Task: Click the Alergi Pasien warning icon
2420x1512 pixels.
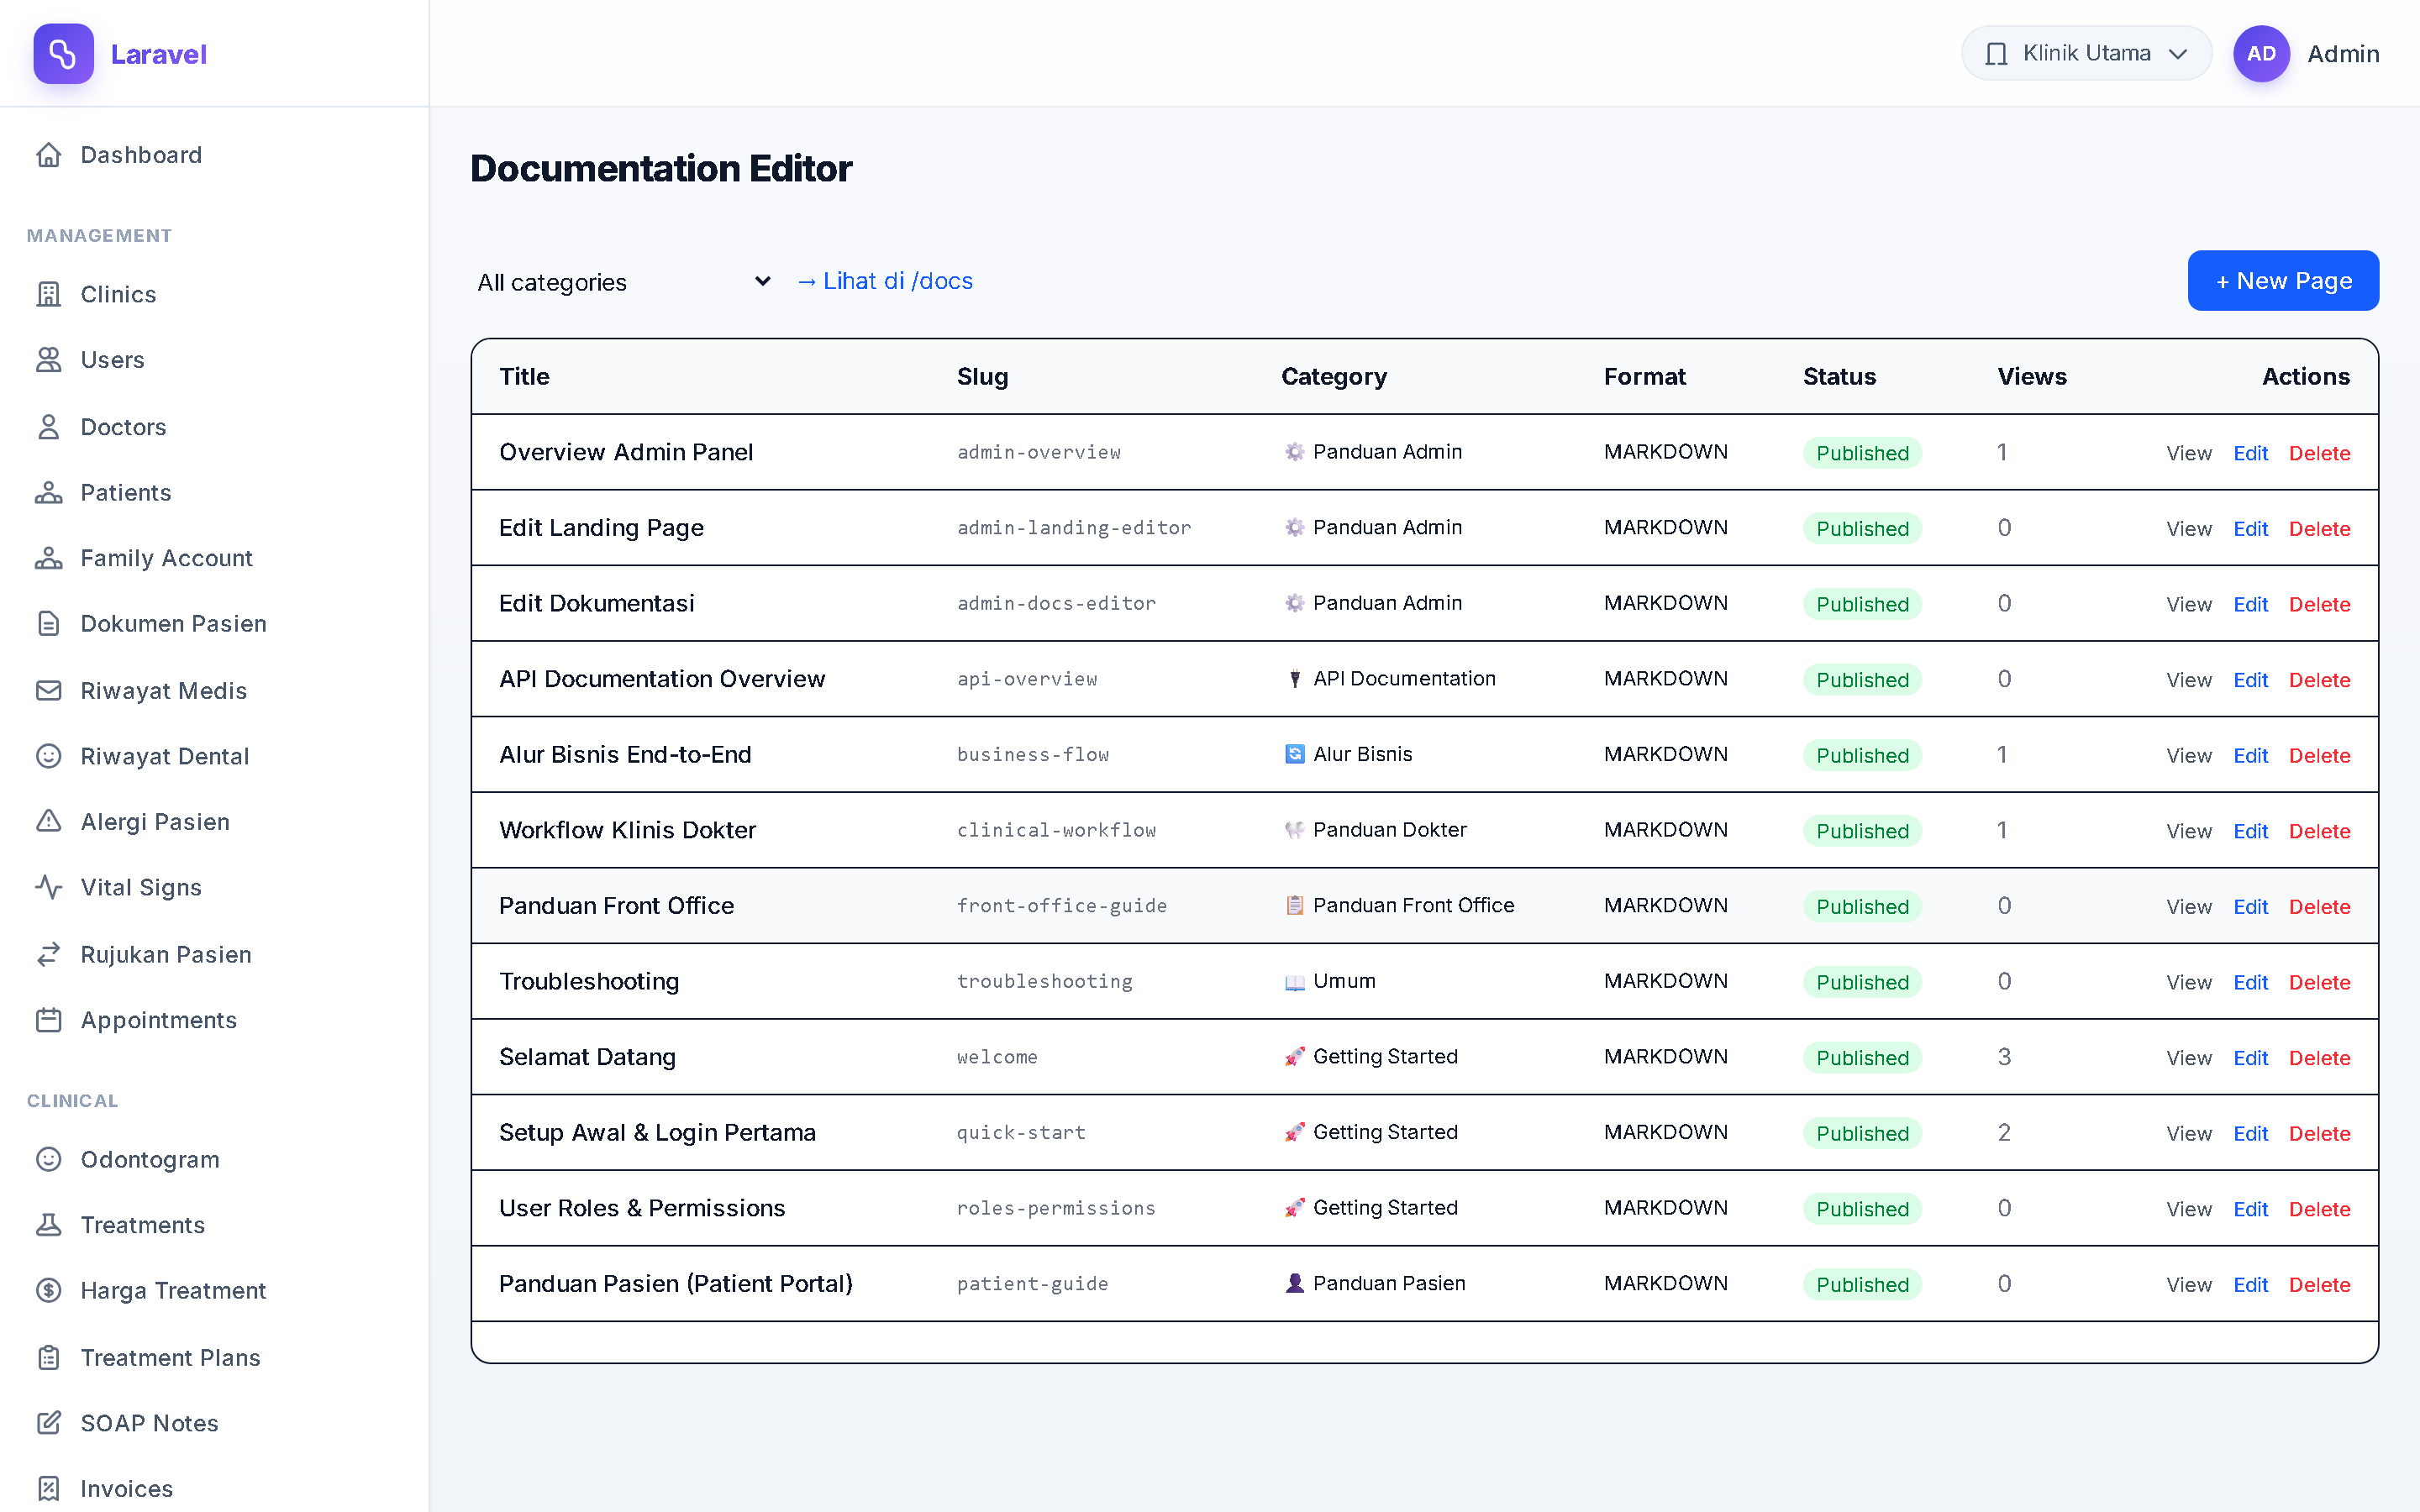Action: (49, 822)
